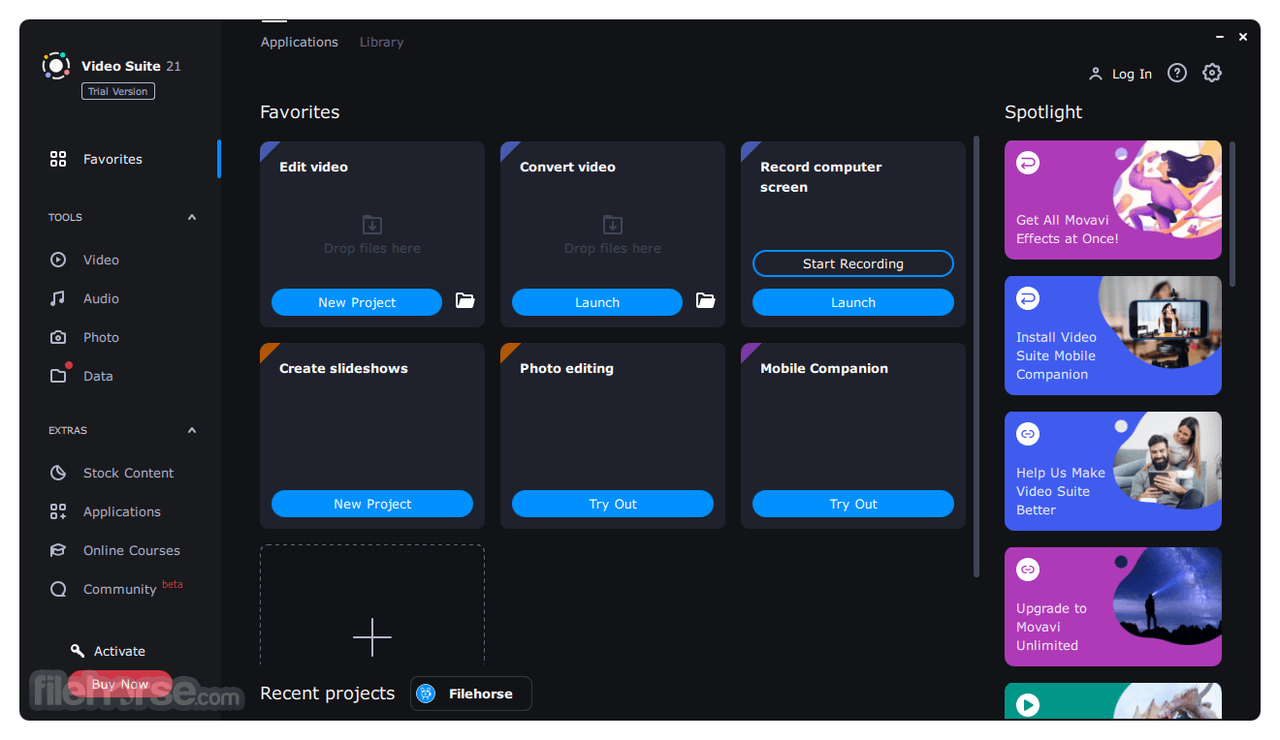Open the settings gear
1280x740 pixels.
click(x=1212, y=72)
